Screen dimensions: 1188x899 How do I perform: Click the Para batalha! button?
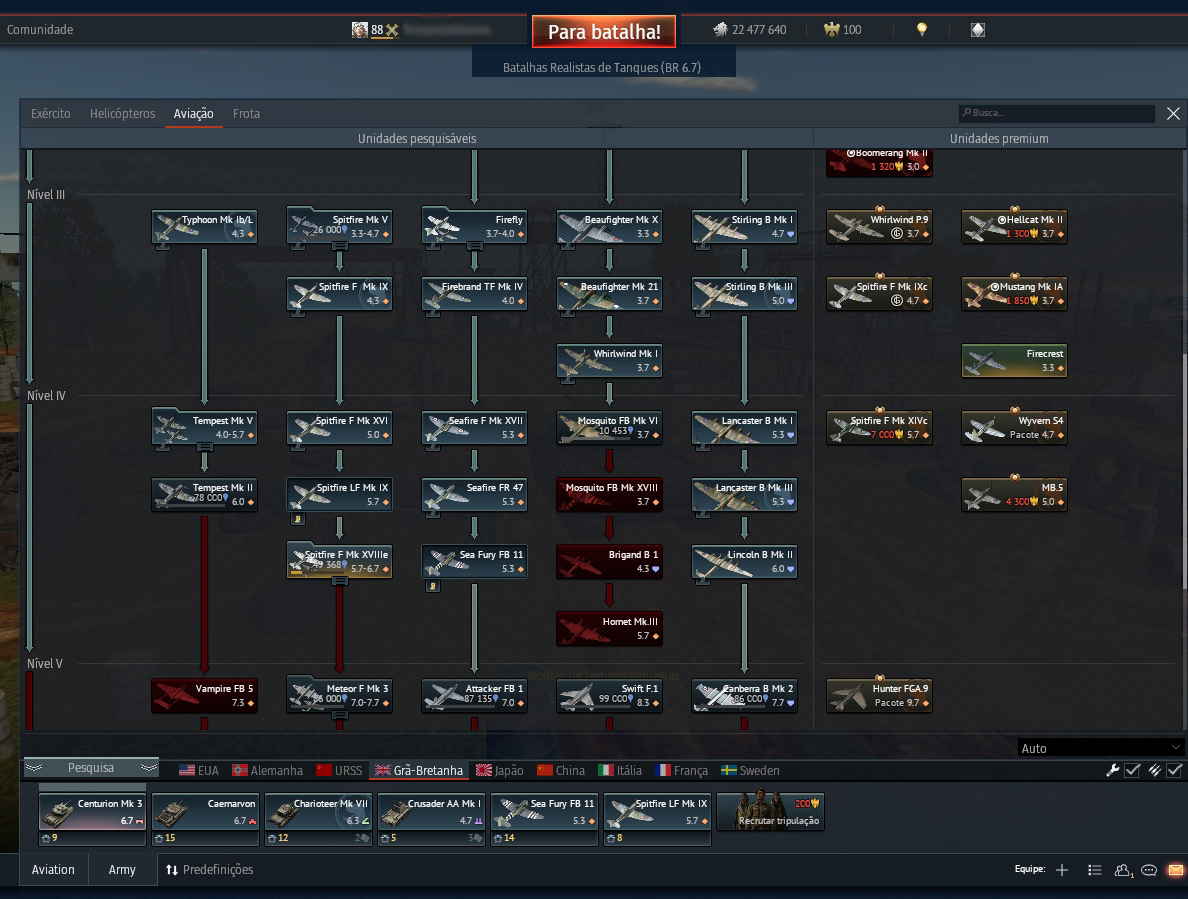click(604, 31)
